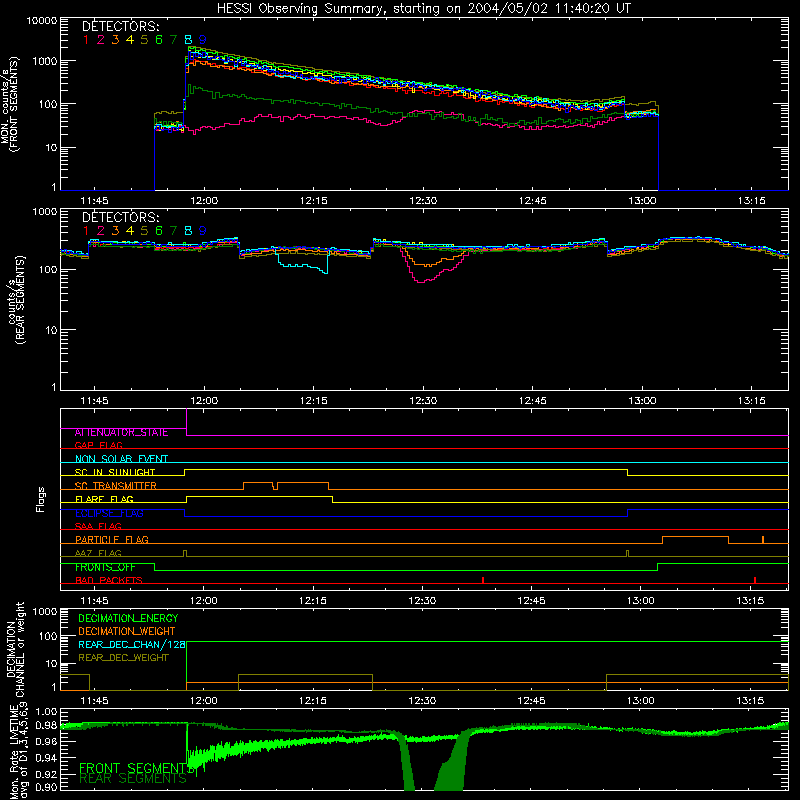Select the DETECTORS: heading in rear segments plot
Viewport: 800px width, 800px height.
coord(120,217)
